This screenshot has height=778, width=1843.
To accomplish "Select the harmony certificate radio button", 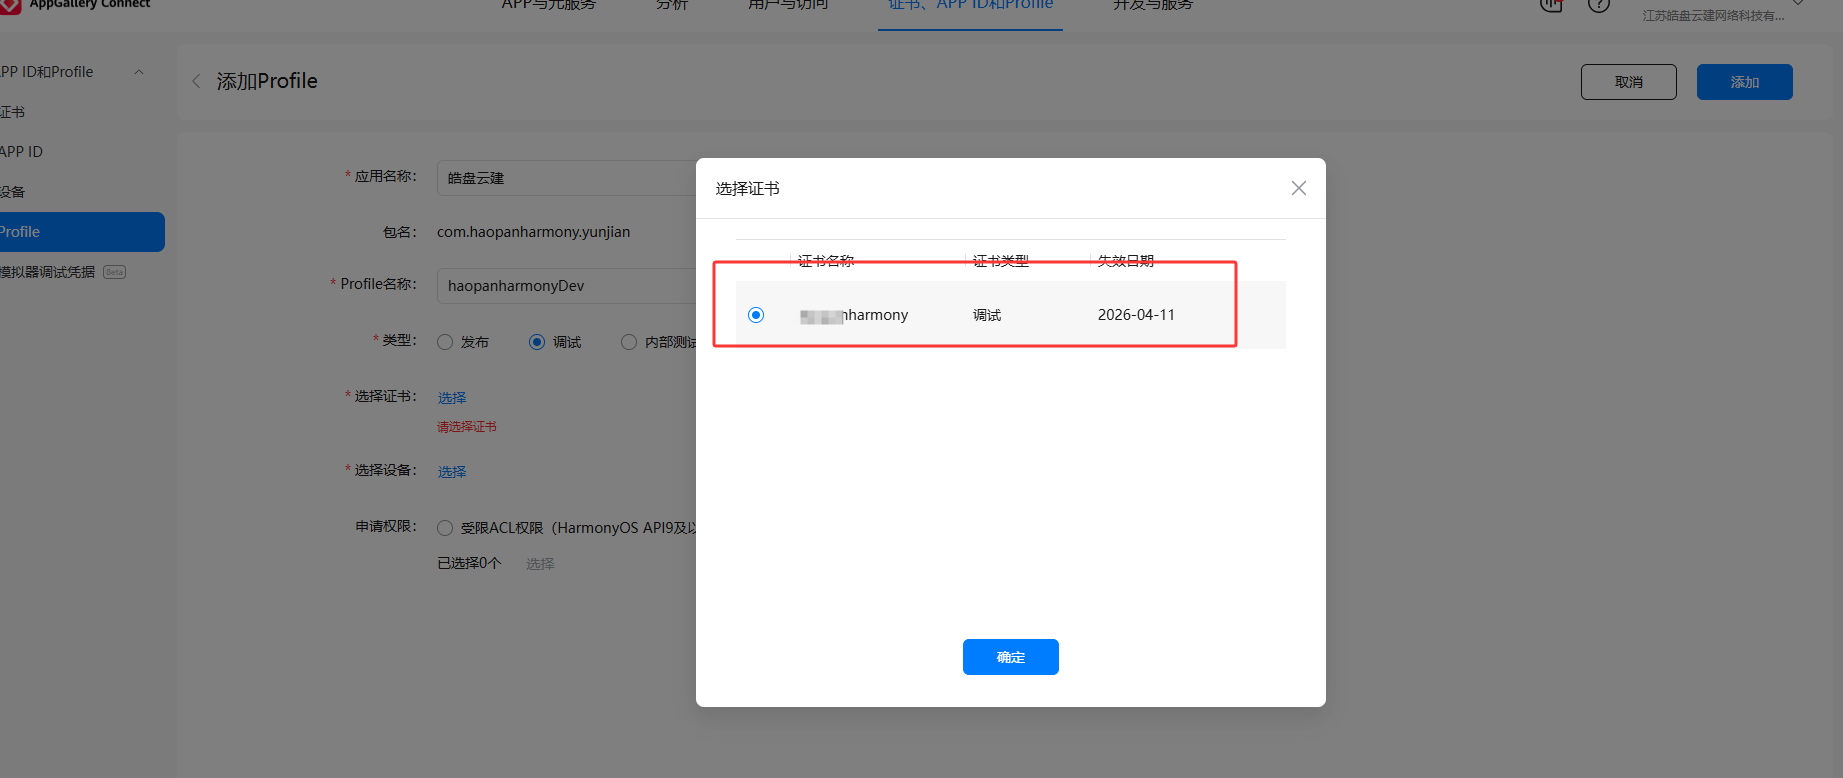I will point(756,315).
